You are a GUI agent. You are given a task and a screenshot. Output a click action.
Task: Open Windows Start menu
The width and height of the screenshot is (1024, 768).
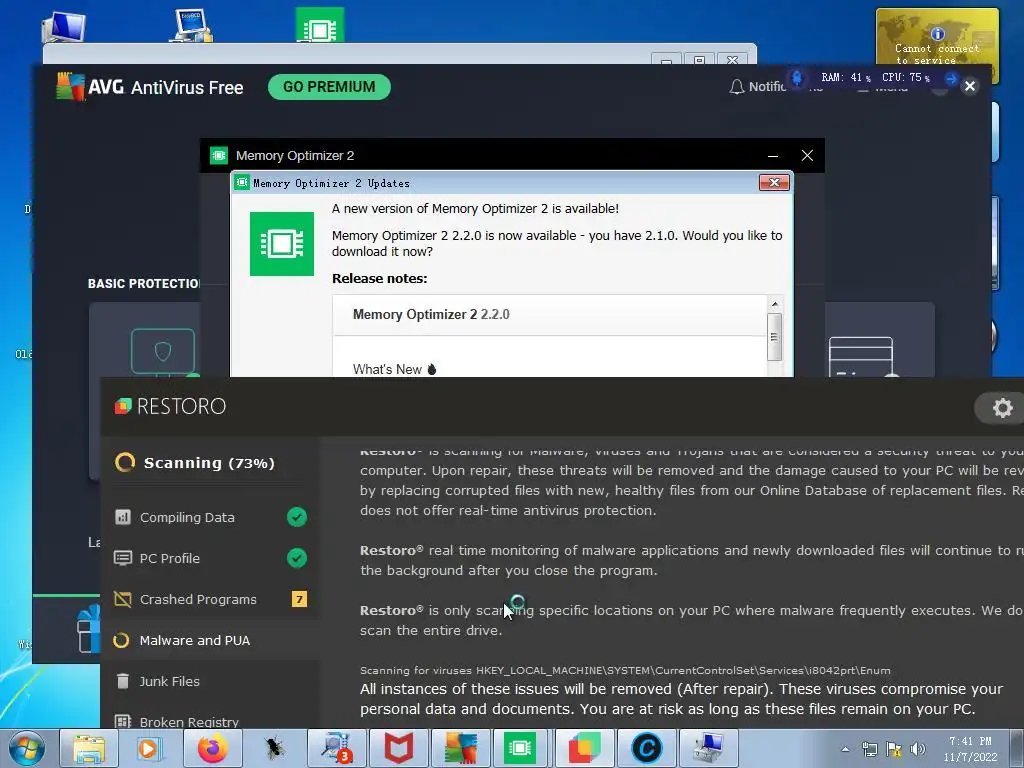tap(25, 748)
